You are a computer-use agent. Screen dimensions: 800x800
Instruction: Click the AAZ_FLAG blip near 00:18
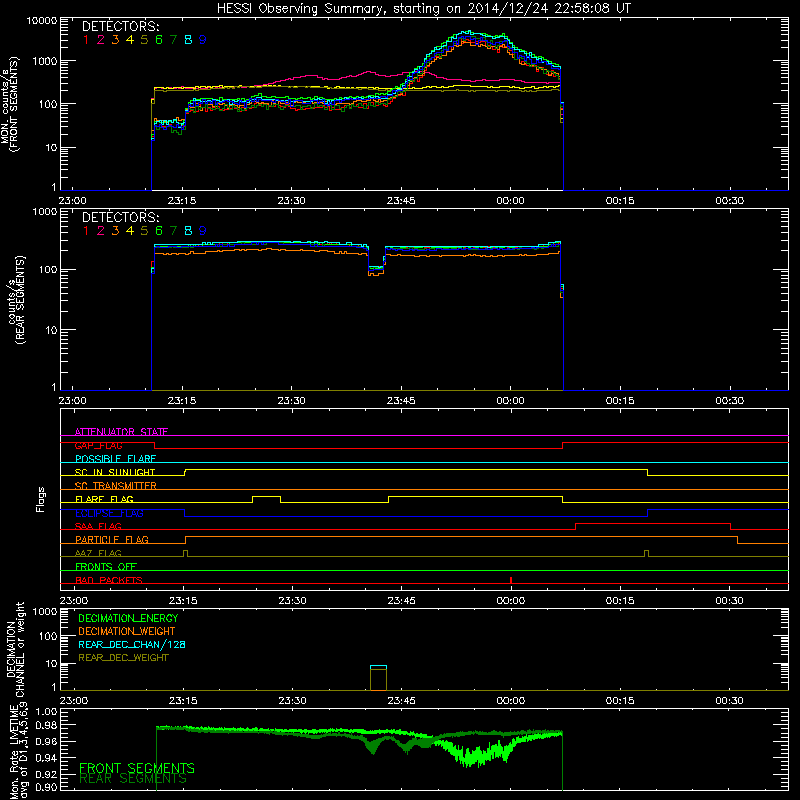tap(646, 554)
